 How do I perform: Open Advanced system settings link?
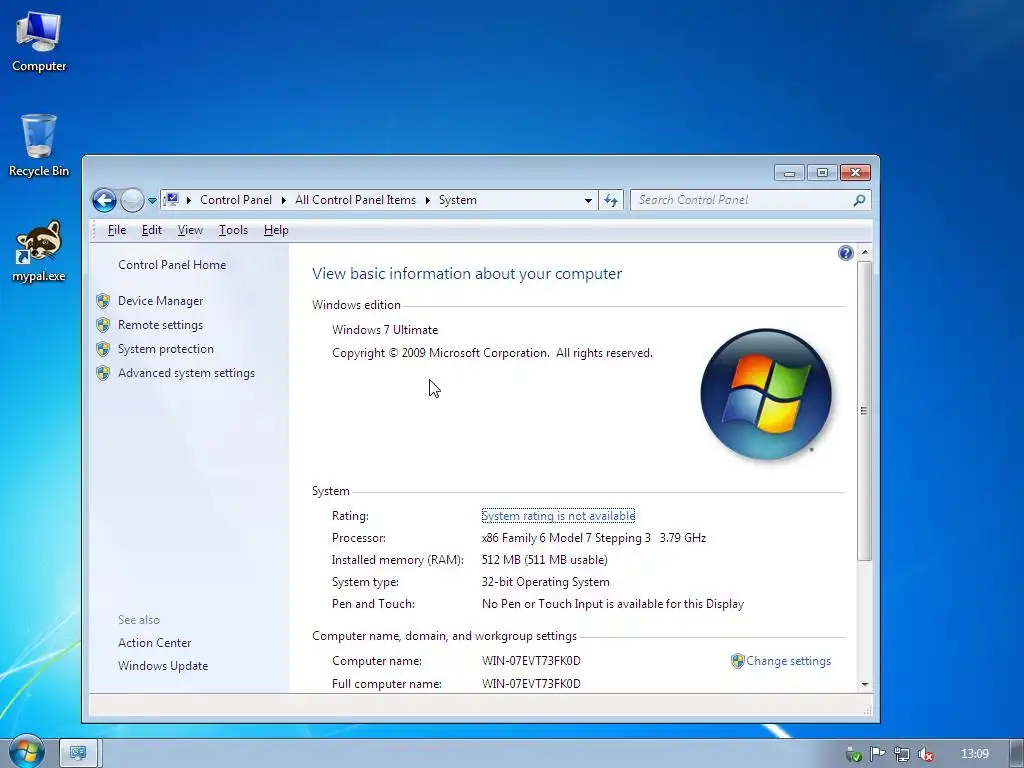pos(186,373)
